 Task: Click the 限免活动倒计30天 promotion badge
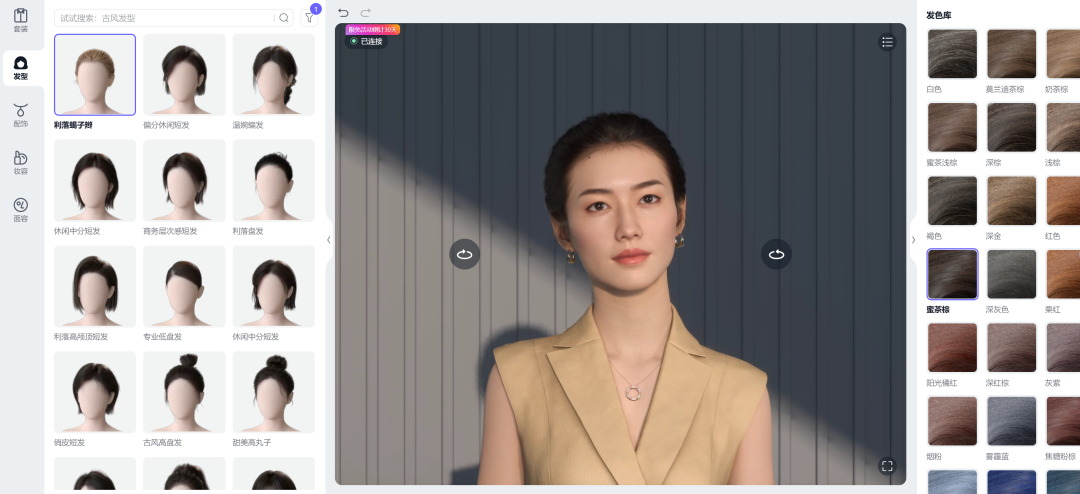373,30
